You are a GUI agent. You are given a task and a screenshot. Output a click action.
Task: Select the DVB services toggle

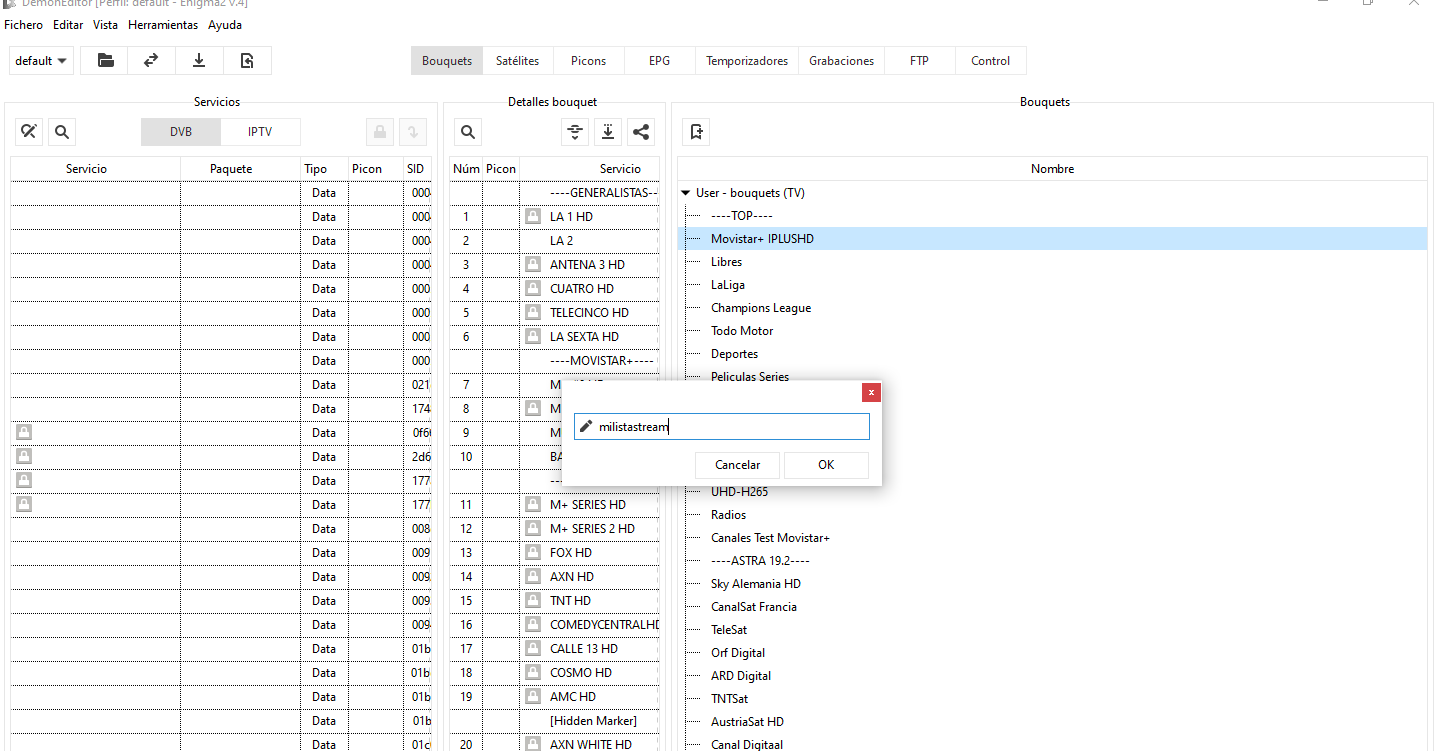point(180,131)
